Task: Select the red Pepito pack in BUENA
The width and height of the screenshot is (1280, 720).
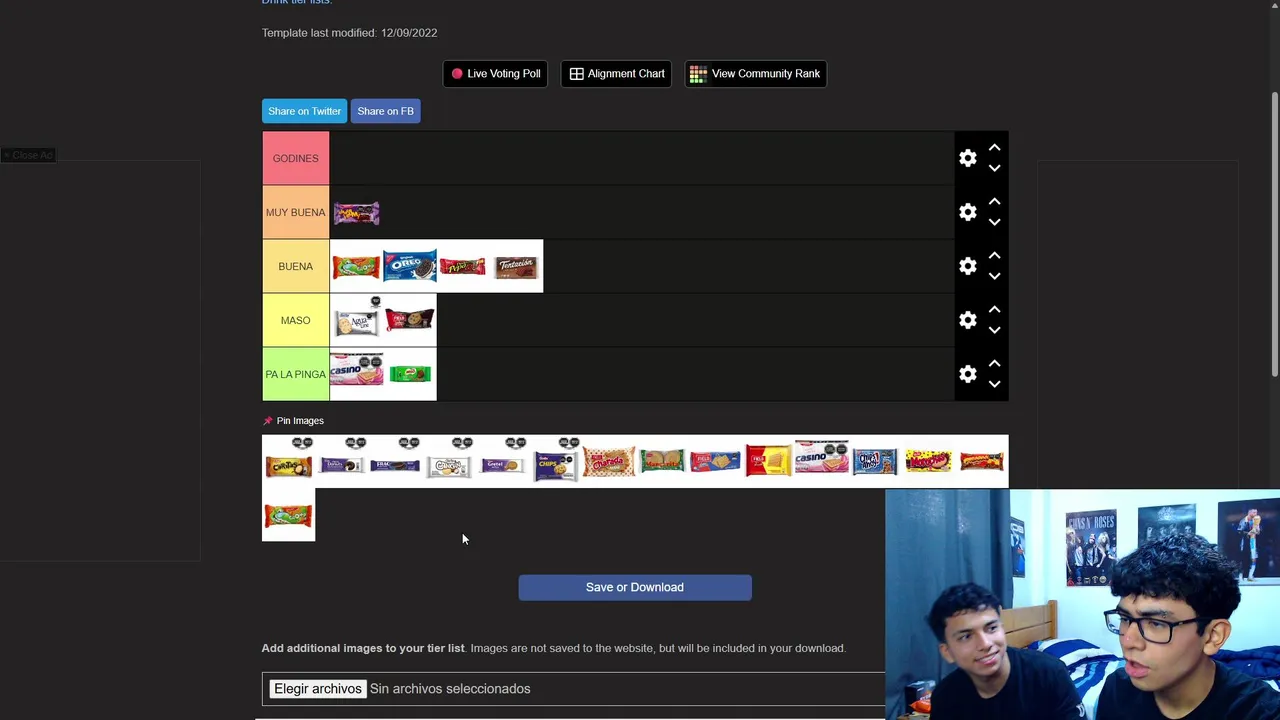Action: (463, 266)
